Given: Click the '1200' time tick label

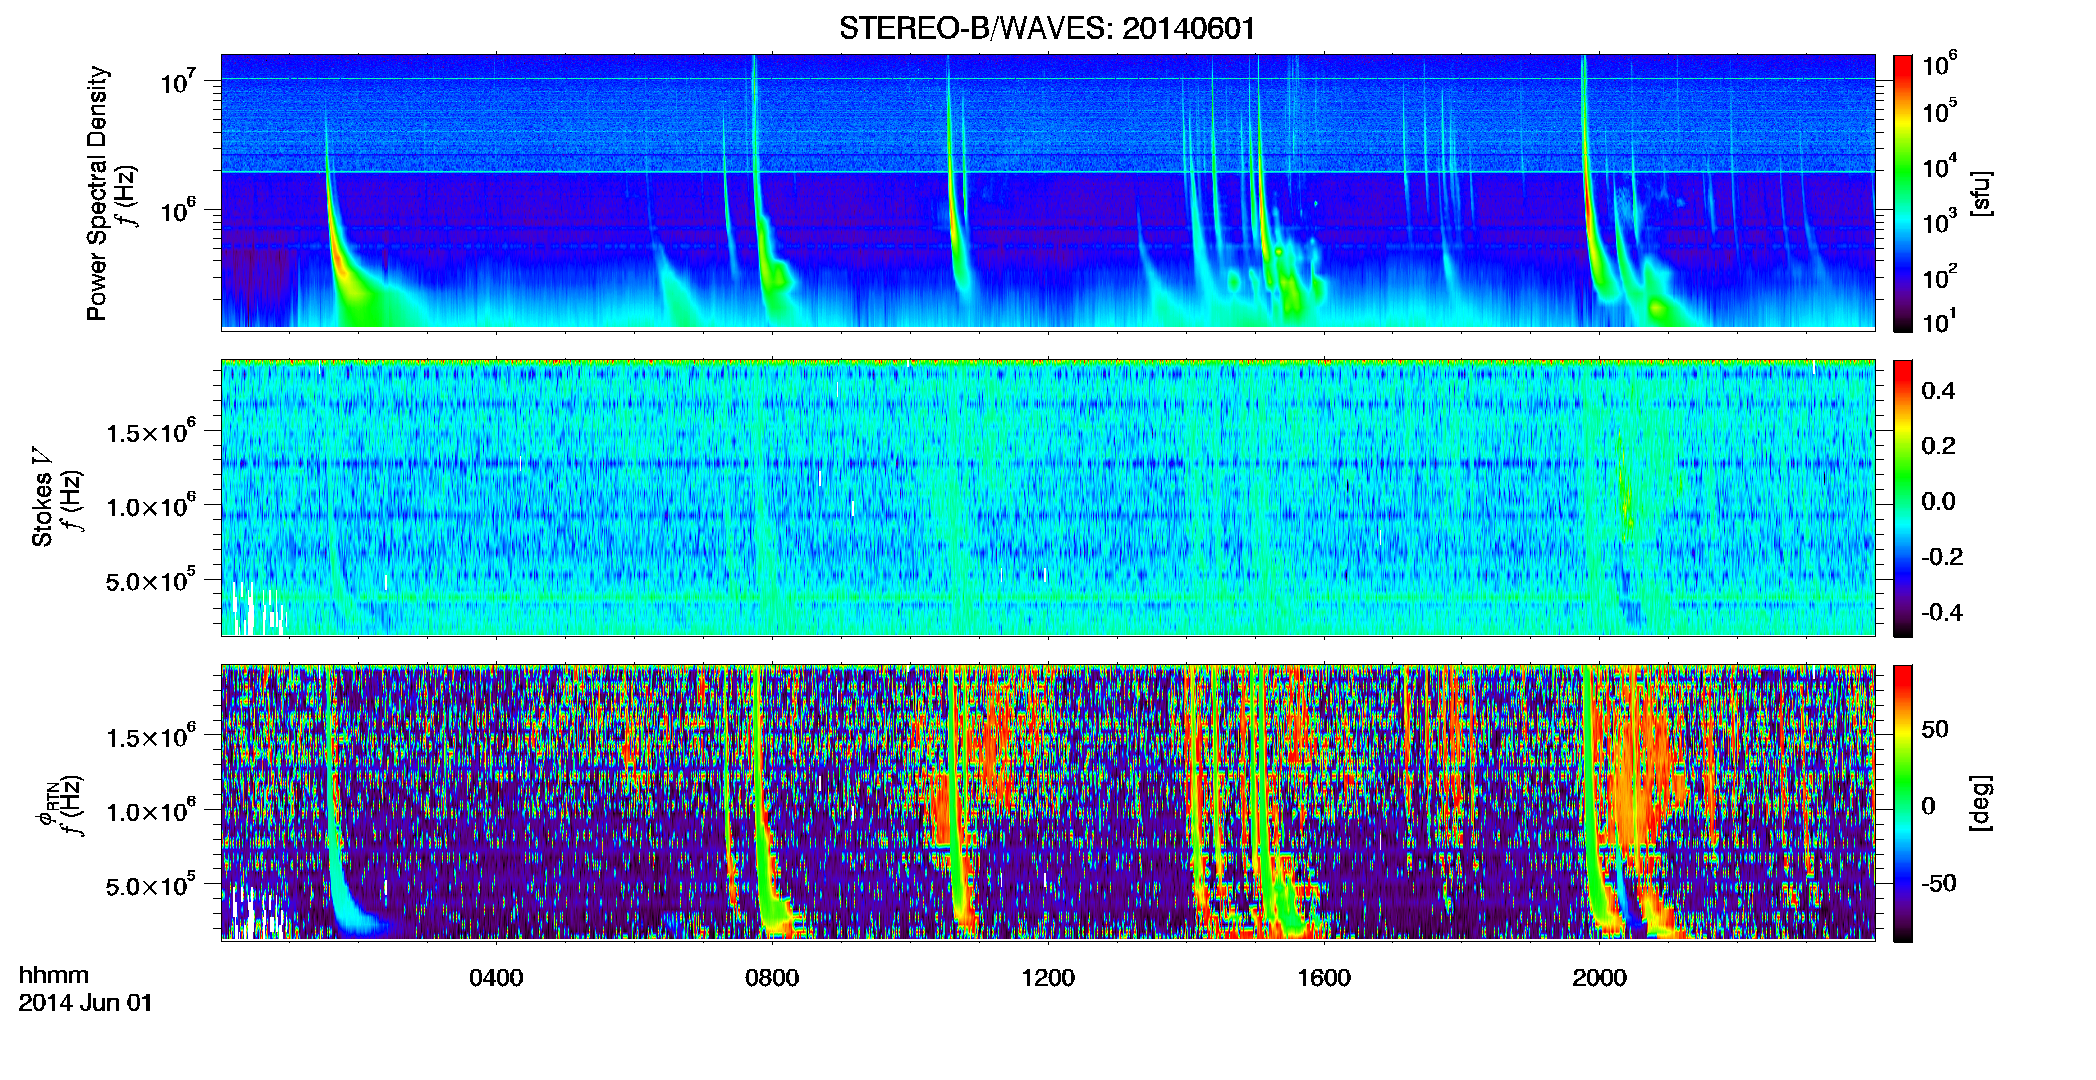Looking at the screenshot, I should click(1048, 977).
